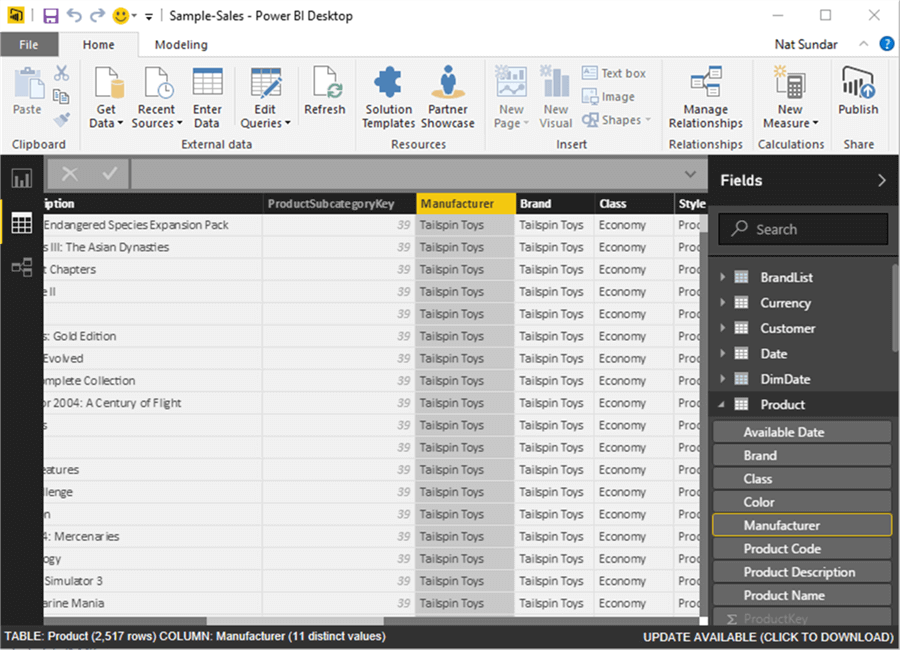Select the Class field in Fields pane

point(802,478)
